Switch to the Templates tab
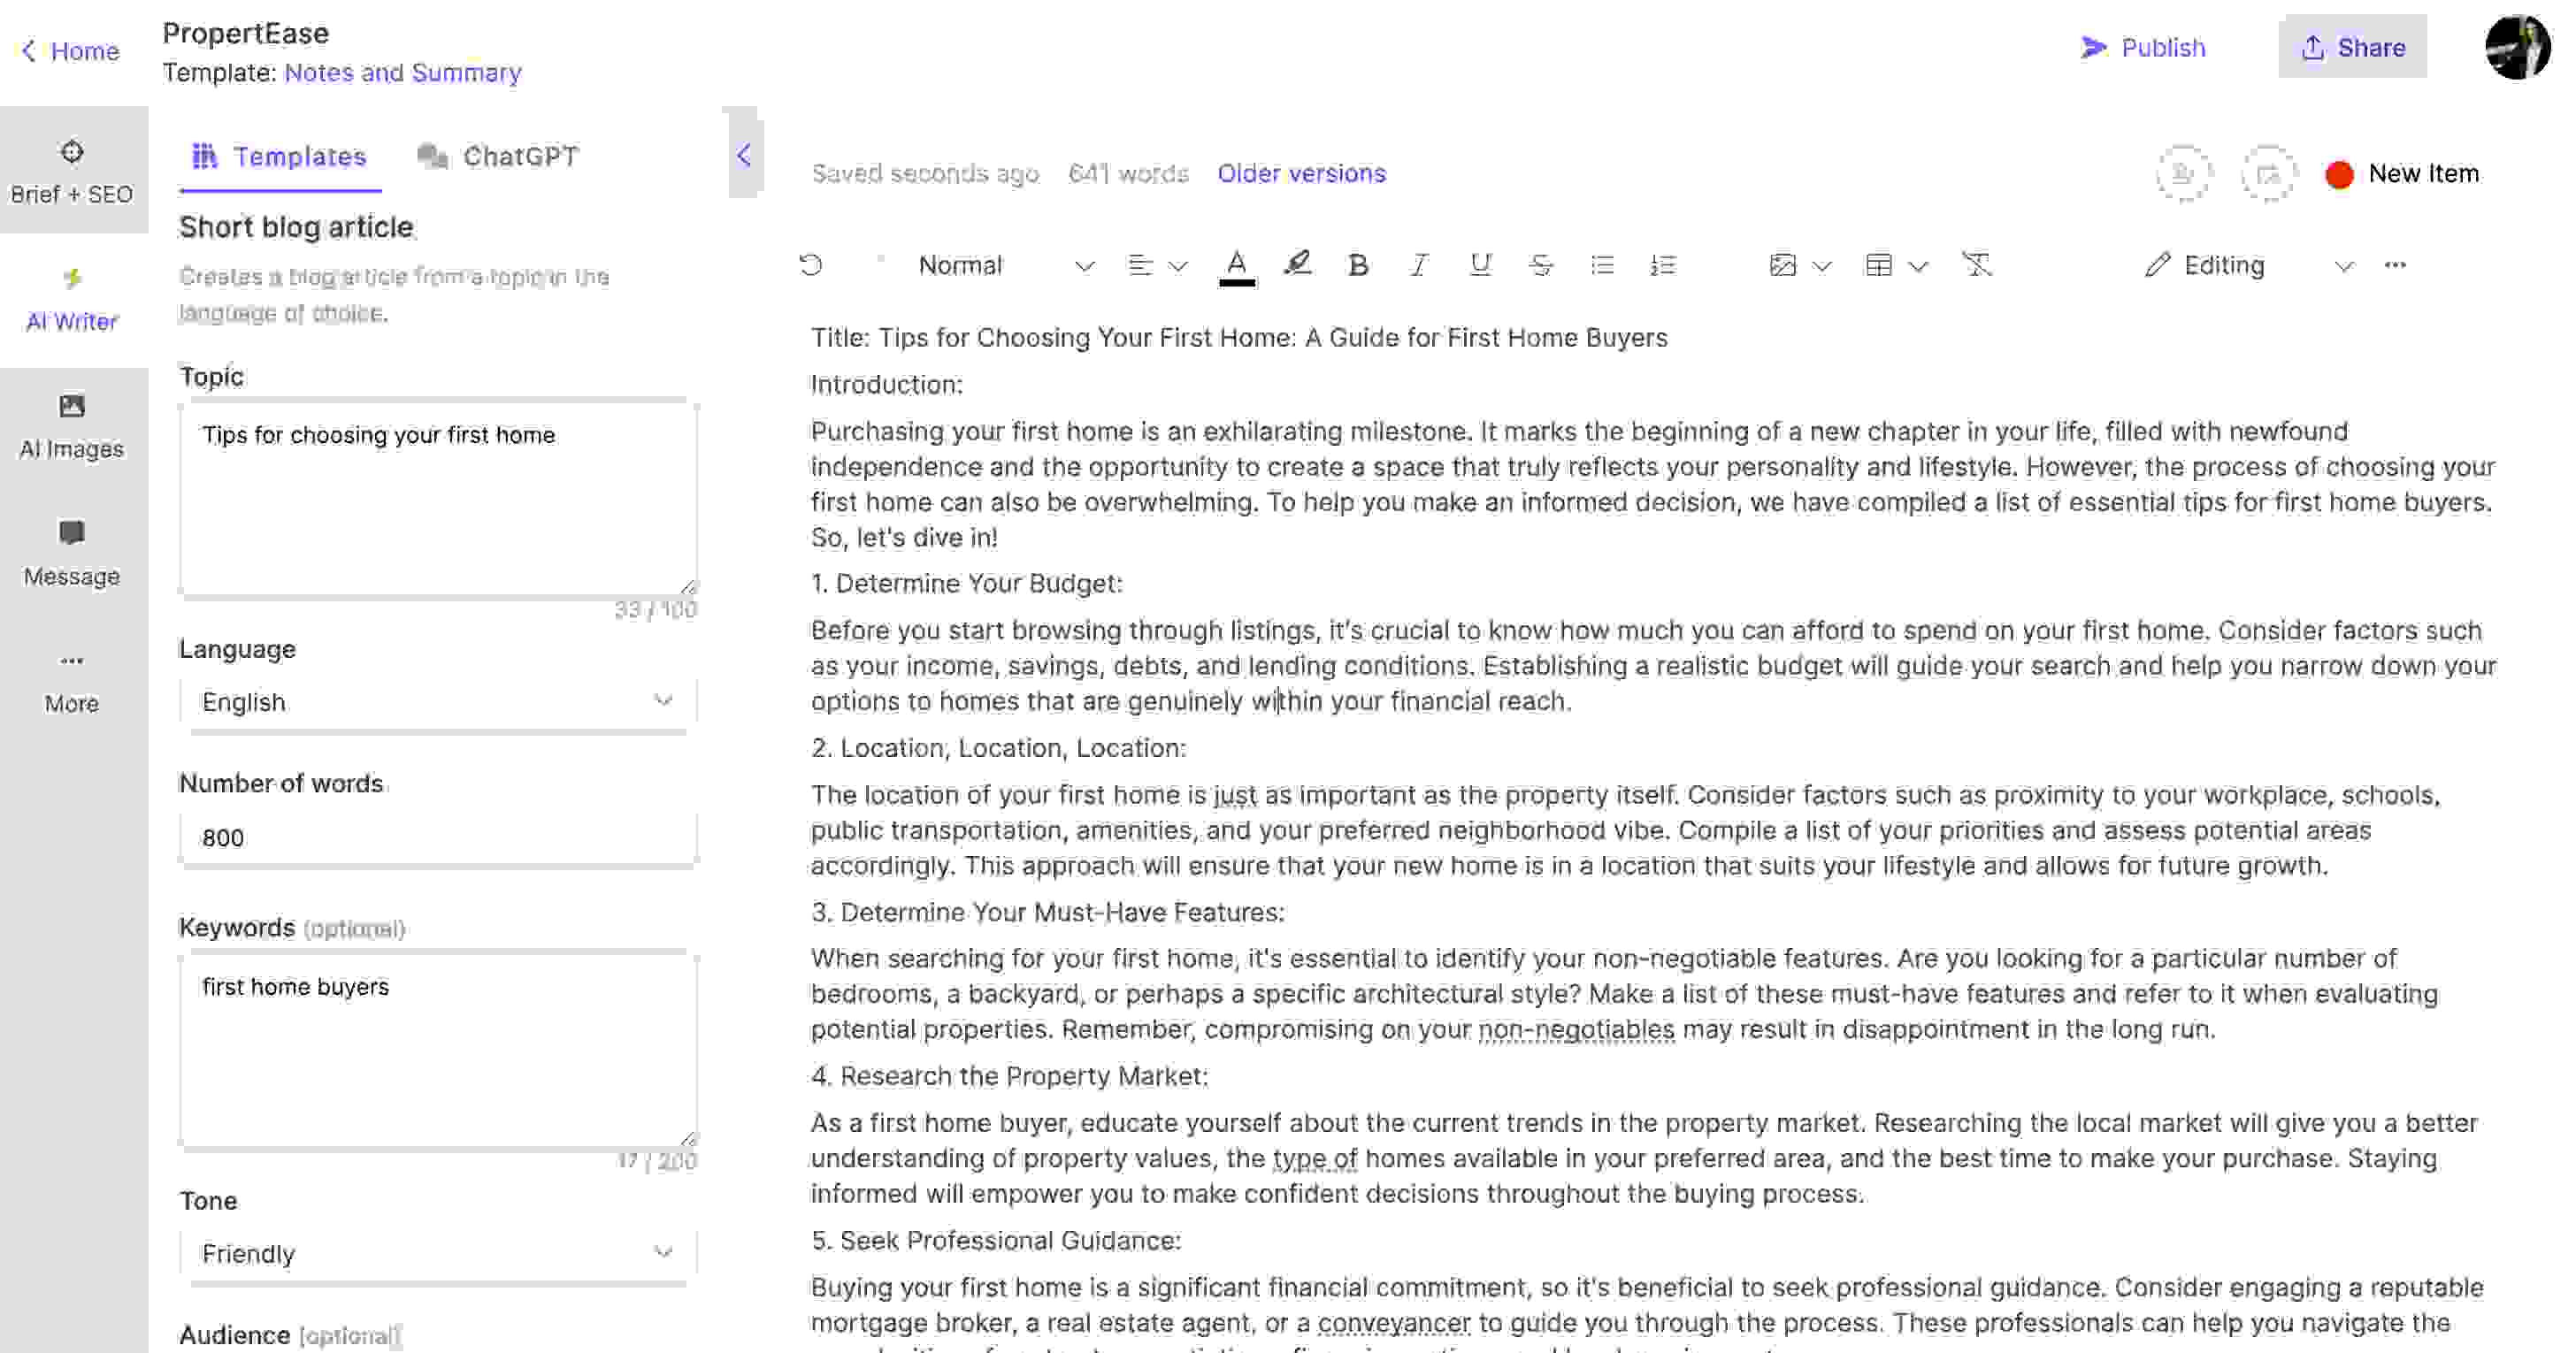This screenshot has height=1353, width=2576. [x=276, y=155]
